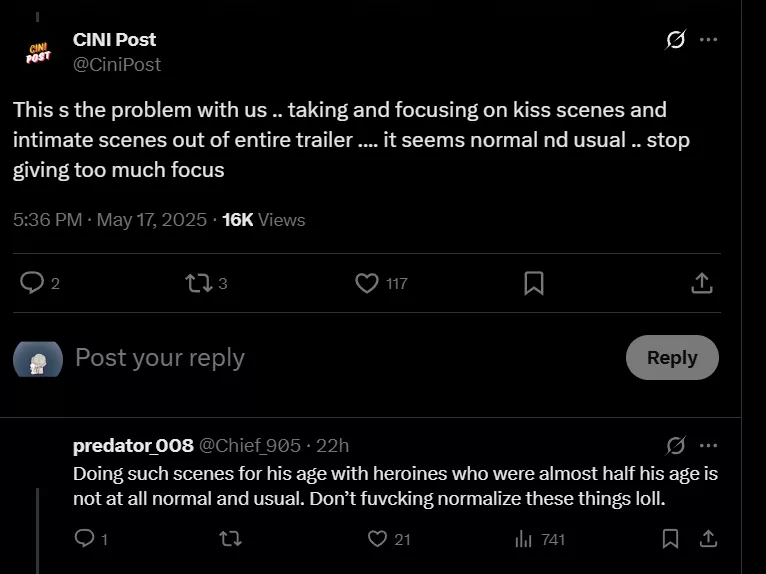766x574 pixels.
Task: Repost predator_008's comment
Action: [x=230, y=539]
